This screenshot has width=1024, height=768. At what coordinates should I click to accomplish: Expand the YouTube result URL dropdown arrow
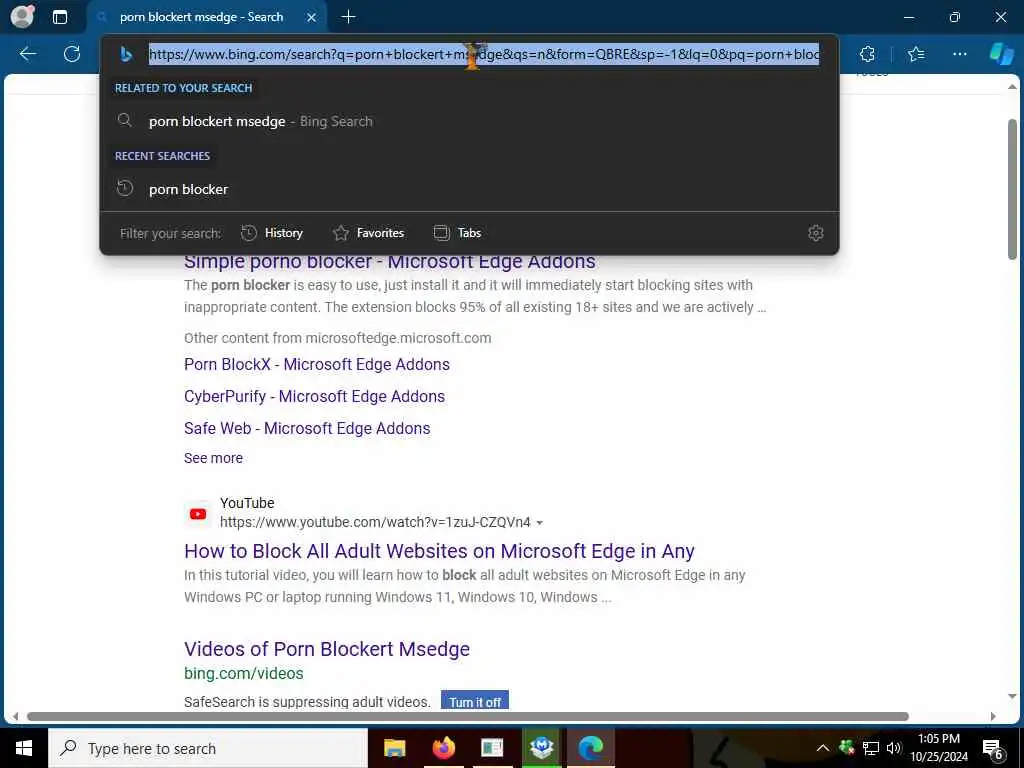(539, 523)
